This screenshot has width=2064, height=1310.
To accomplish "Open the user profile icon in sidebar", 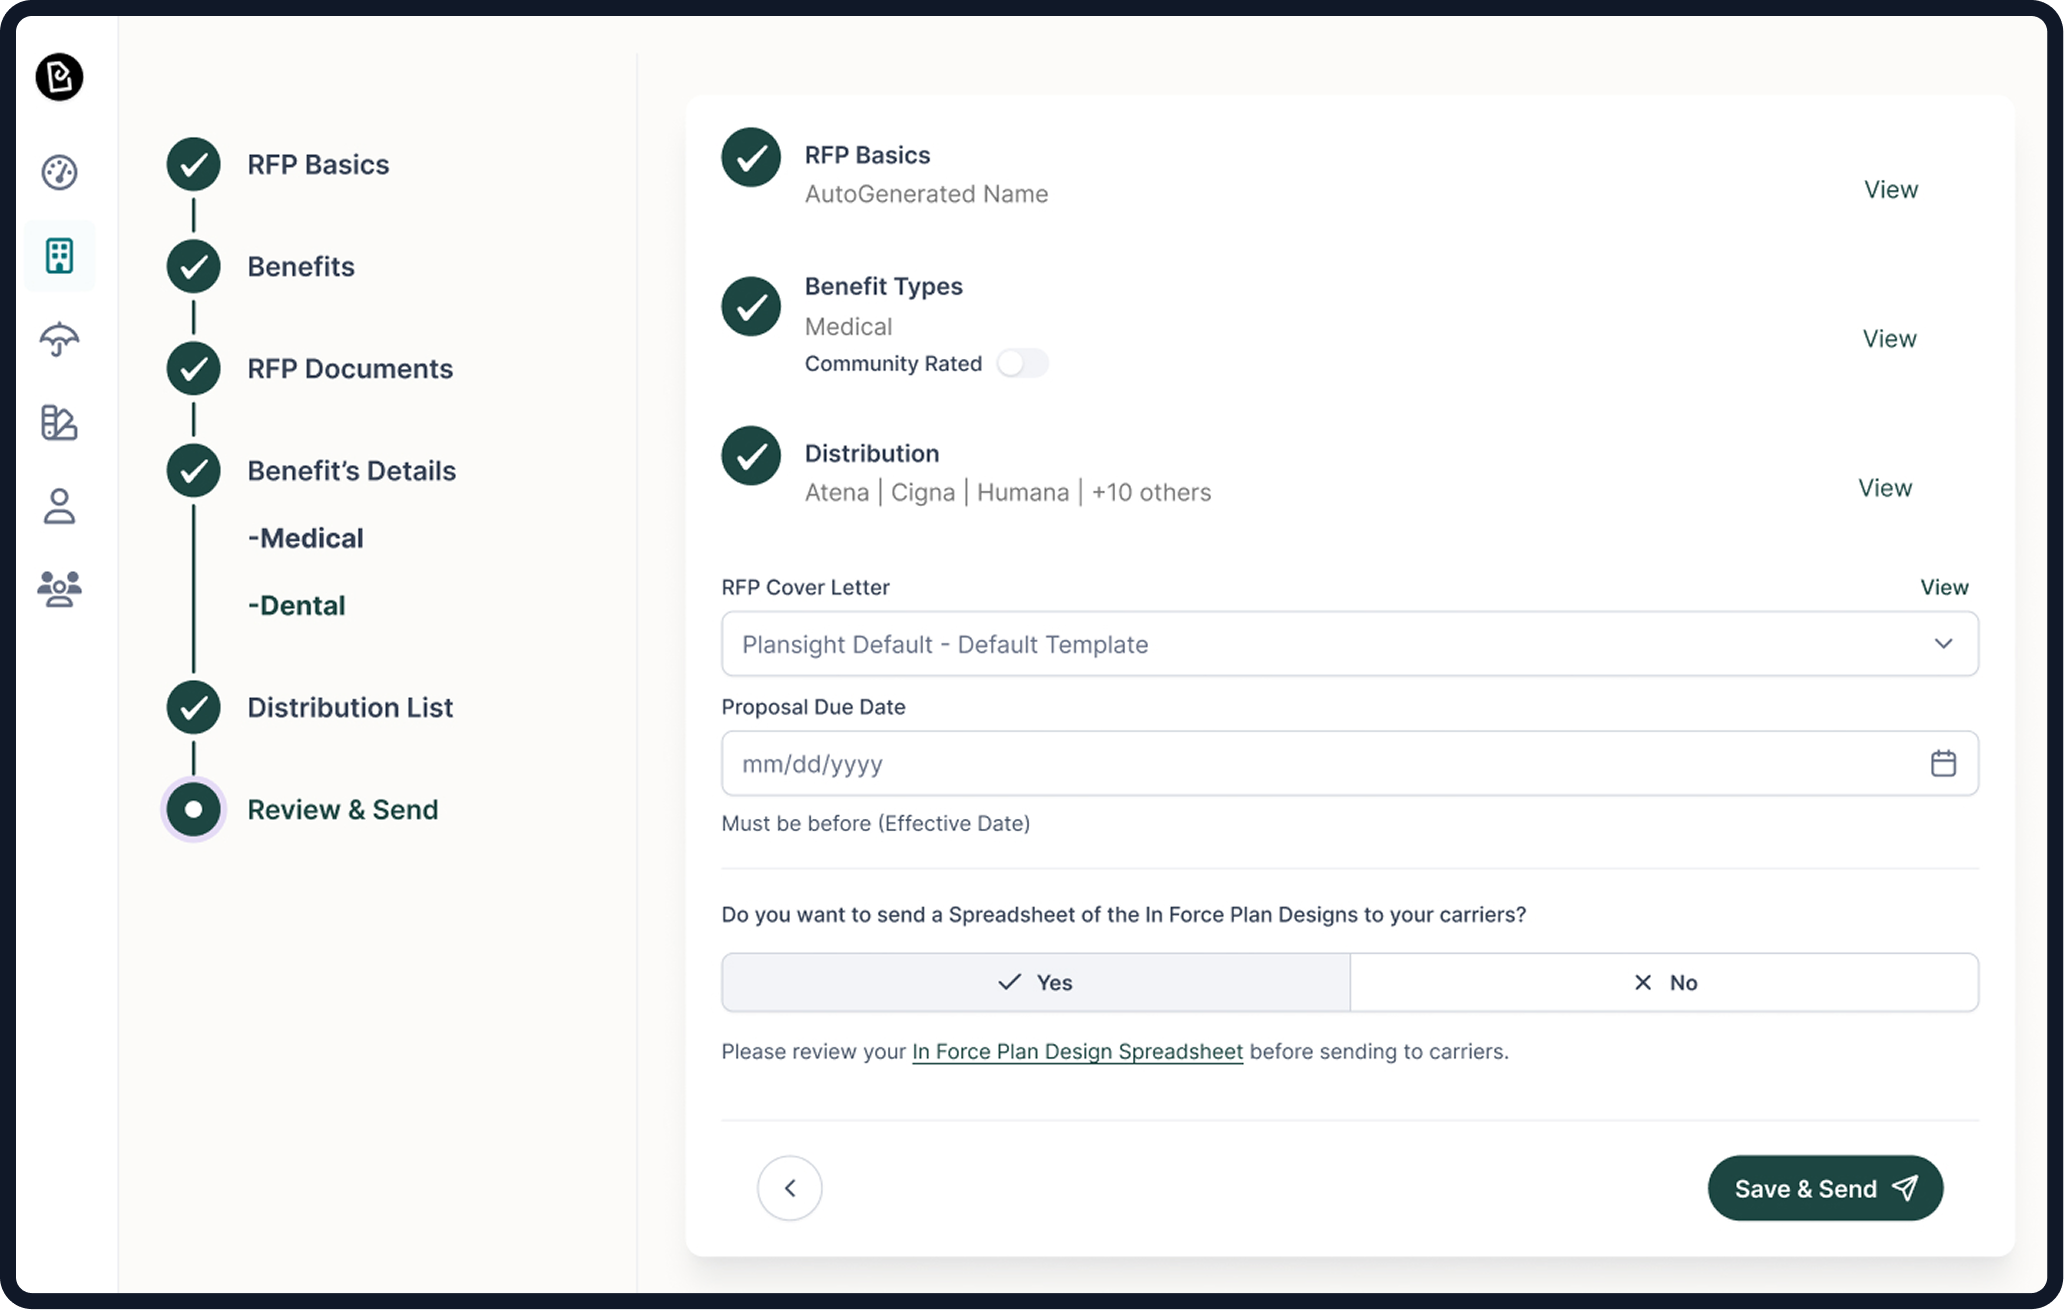I will click(x=60, y=507).
